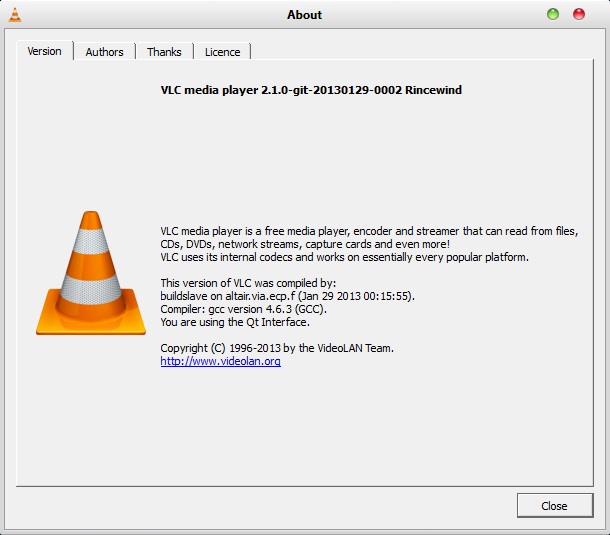The width and height of the screenshot is (610, 535).
Task: Click the 'Compiler: gcc version 4.6.3 (GCC).' line
Action: [244, 309]
